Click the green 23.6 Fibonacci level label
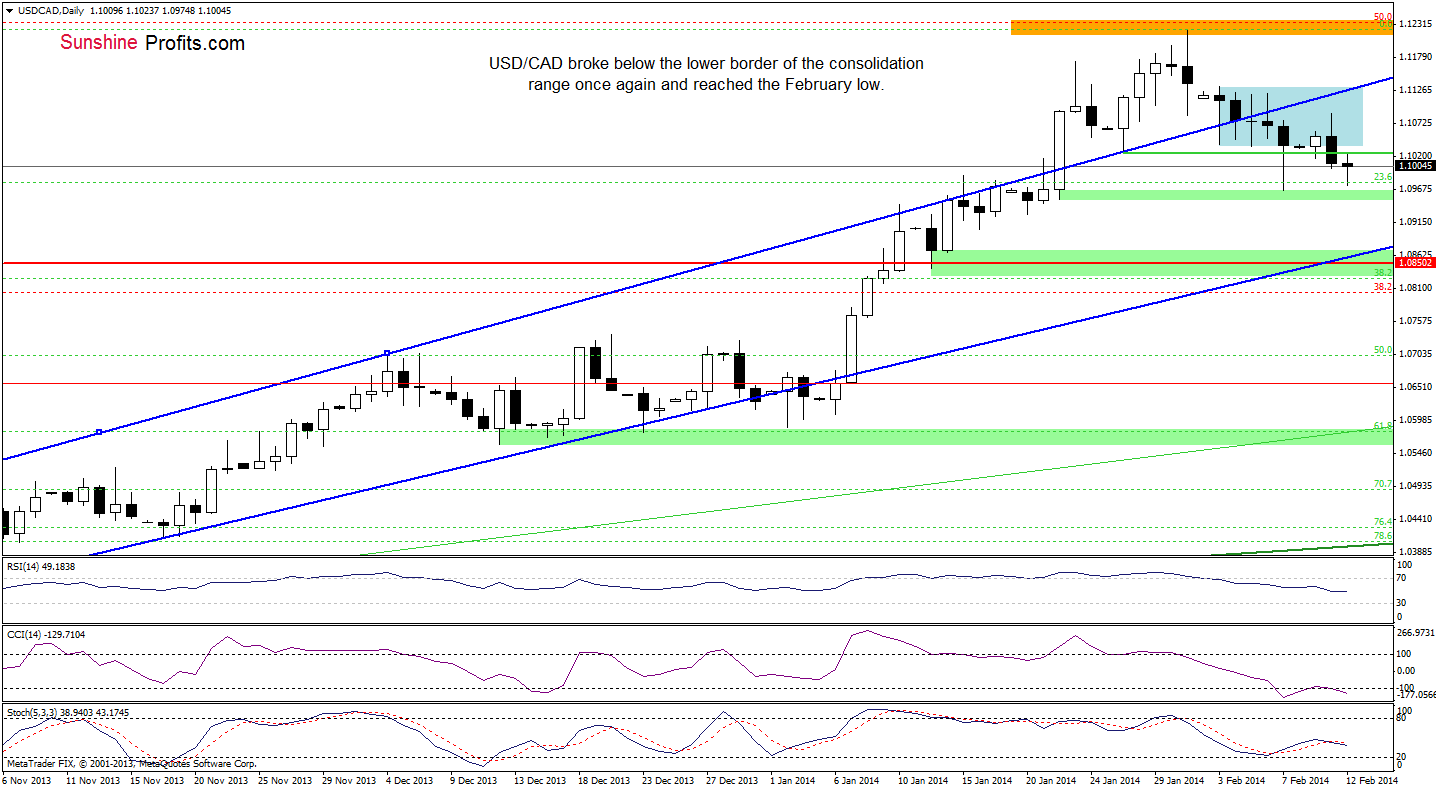 (1383, 177)
